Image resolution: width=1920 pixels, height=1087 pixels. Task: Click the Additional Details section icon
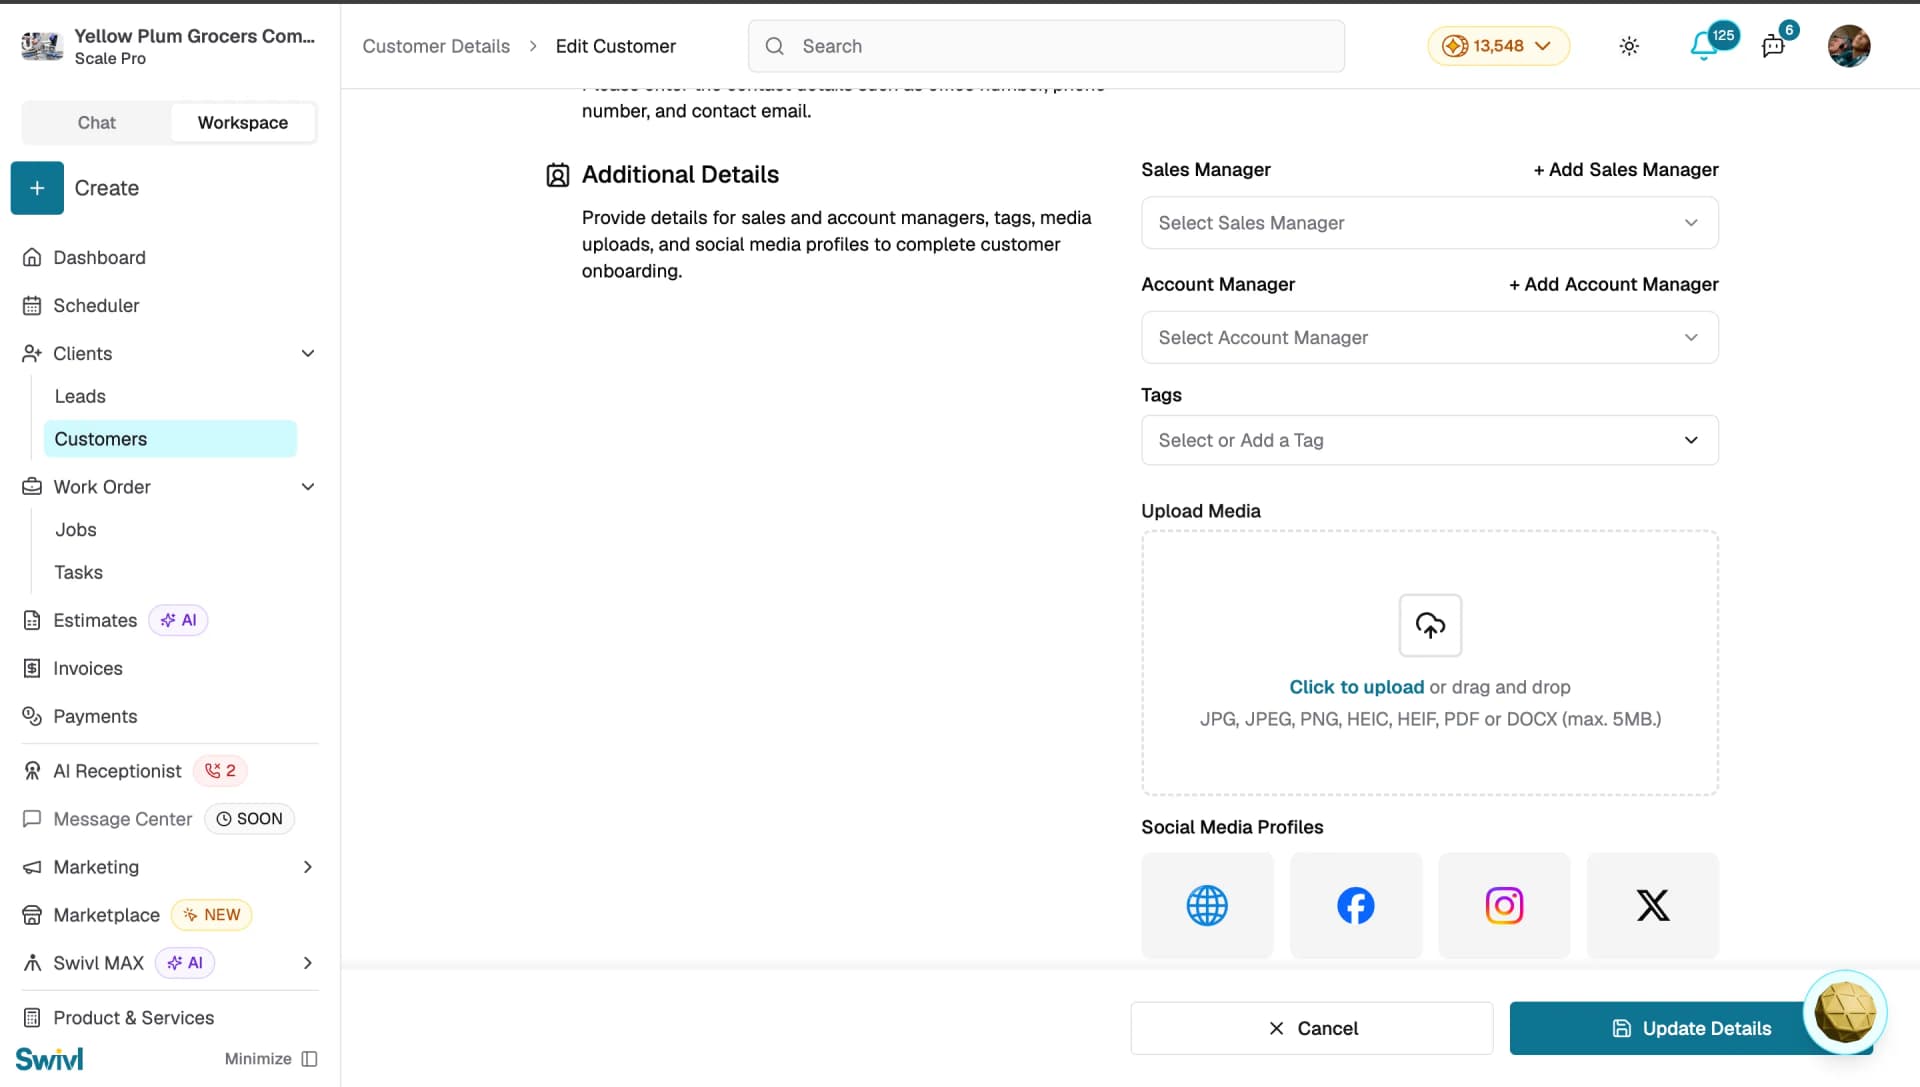[558, 175]
